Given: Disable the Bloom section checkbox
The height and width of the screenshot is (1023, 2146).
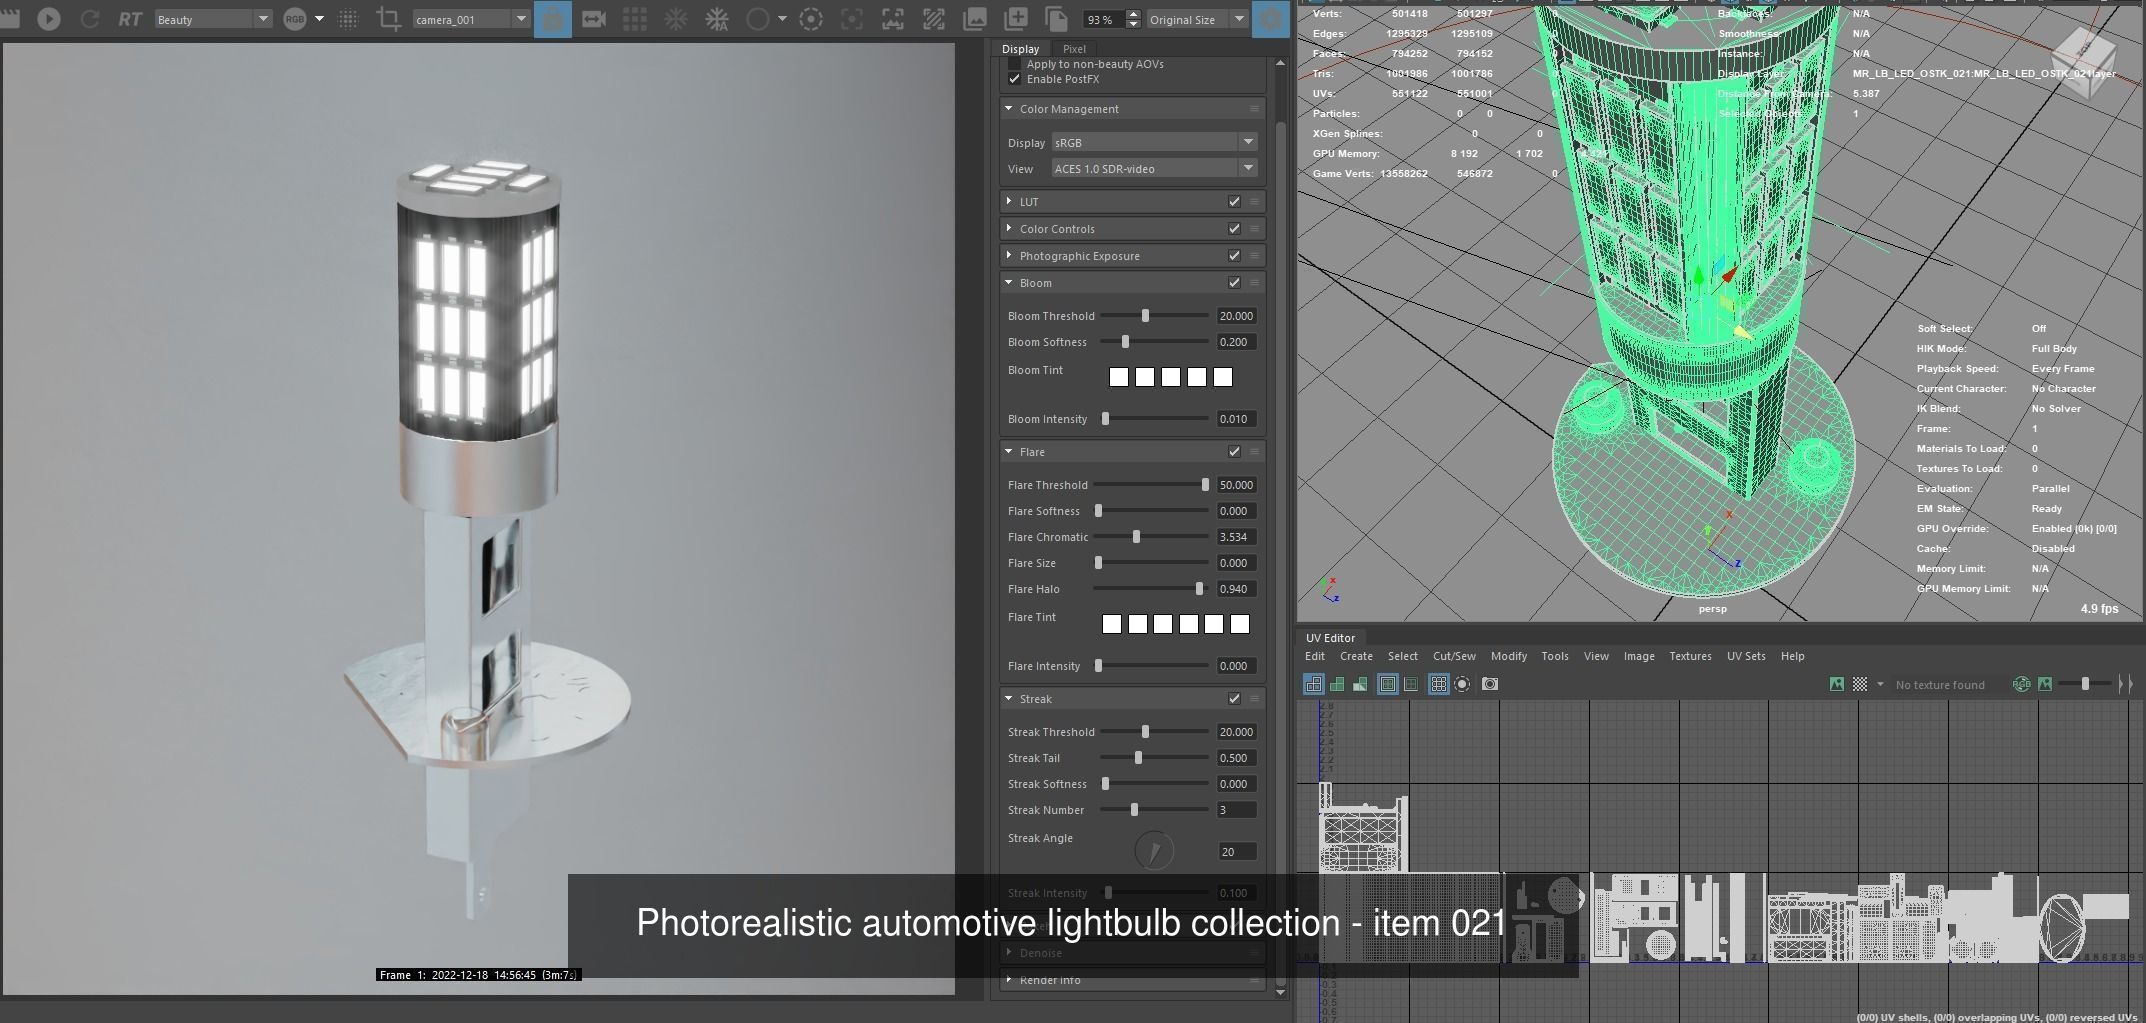Looking at the screenshot, I should pos(1234,283).
